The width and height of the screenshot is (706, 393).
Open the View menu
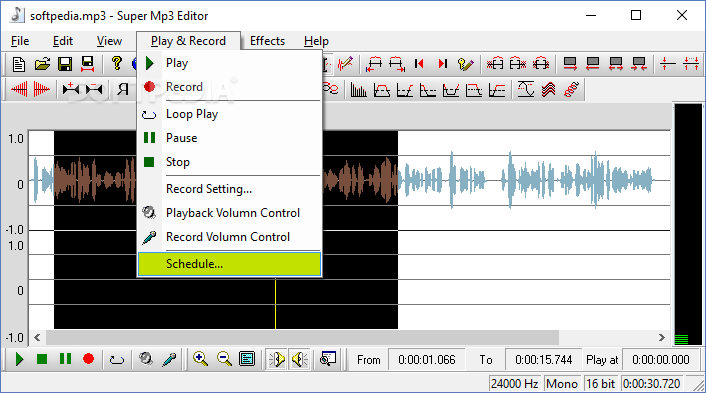pyautogui.click(x=109, y=41)
